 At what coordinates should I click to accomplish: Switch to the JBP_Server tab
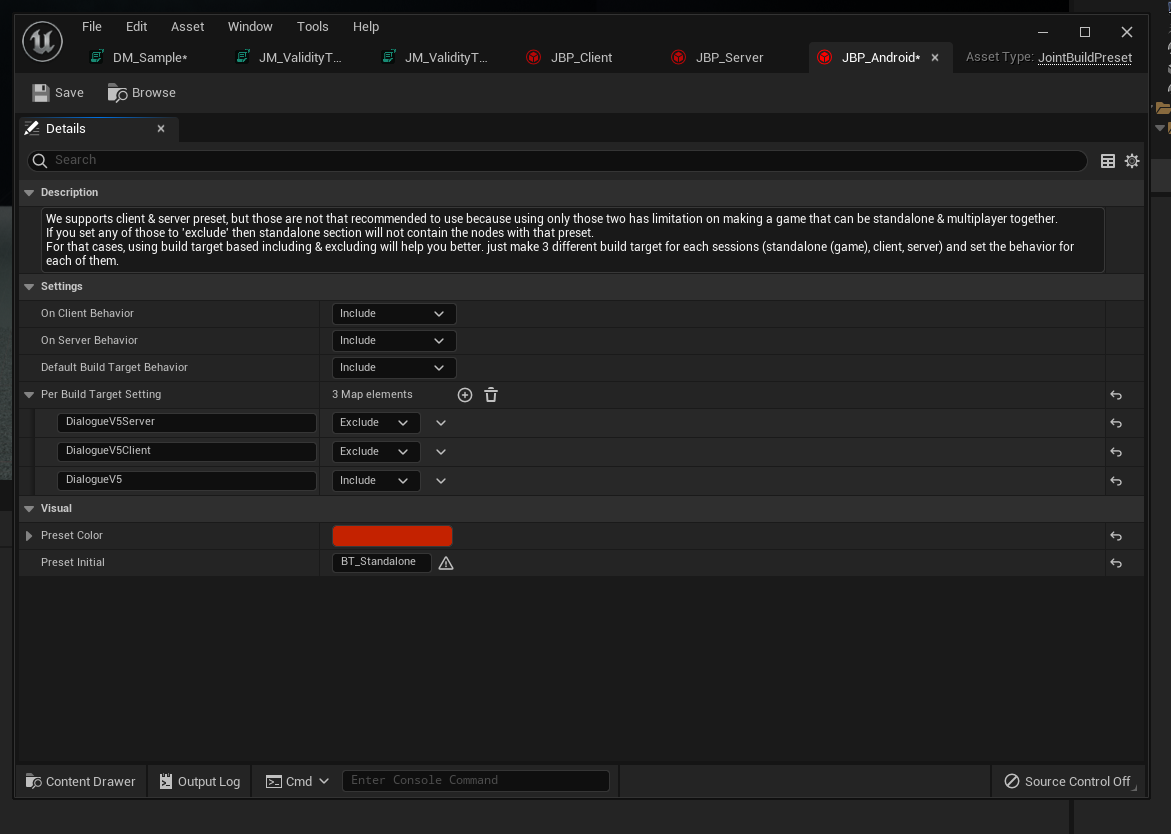[729, 58]
